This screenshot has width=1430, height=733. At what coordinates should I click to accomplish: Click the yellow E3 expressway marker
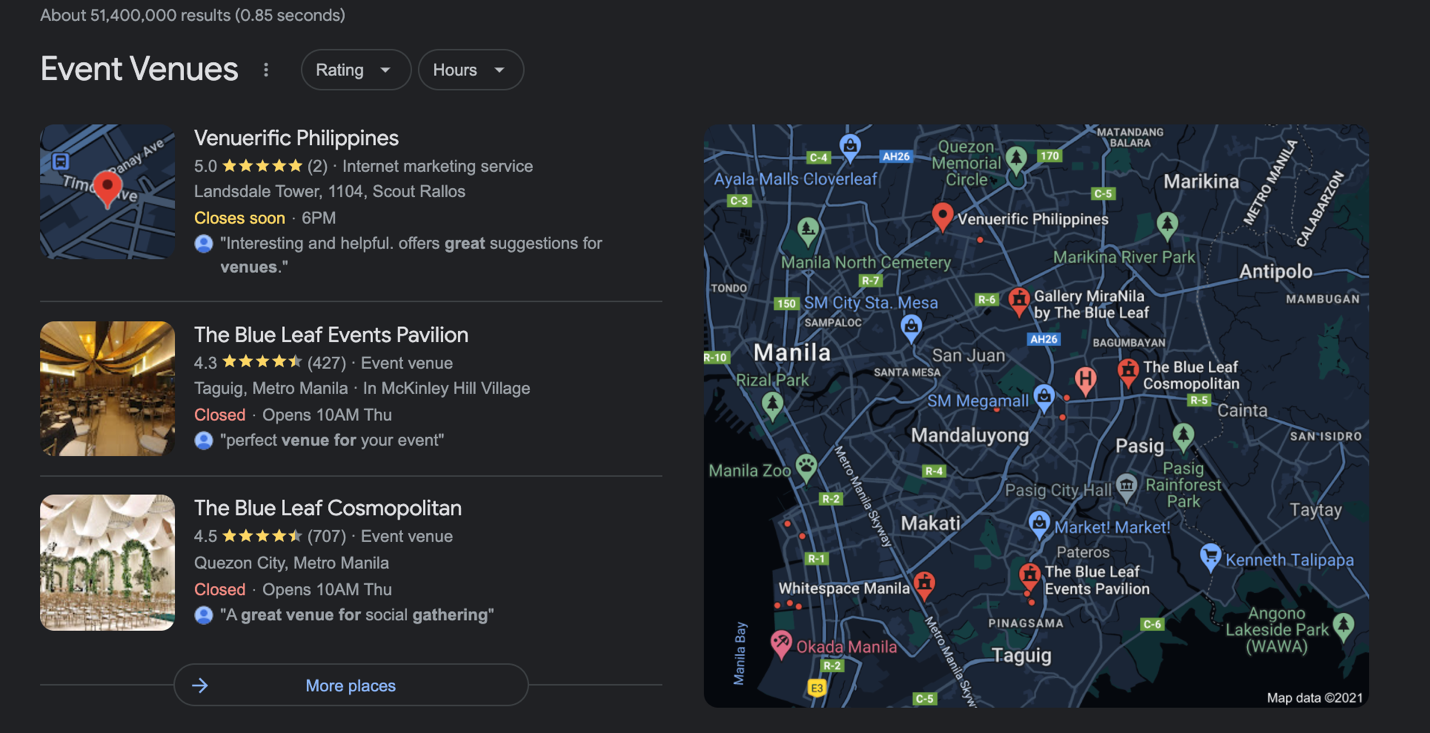[817, 688]
